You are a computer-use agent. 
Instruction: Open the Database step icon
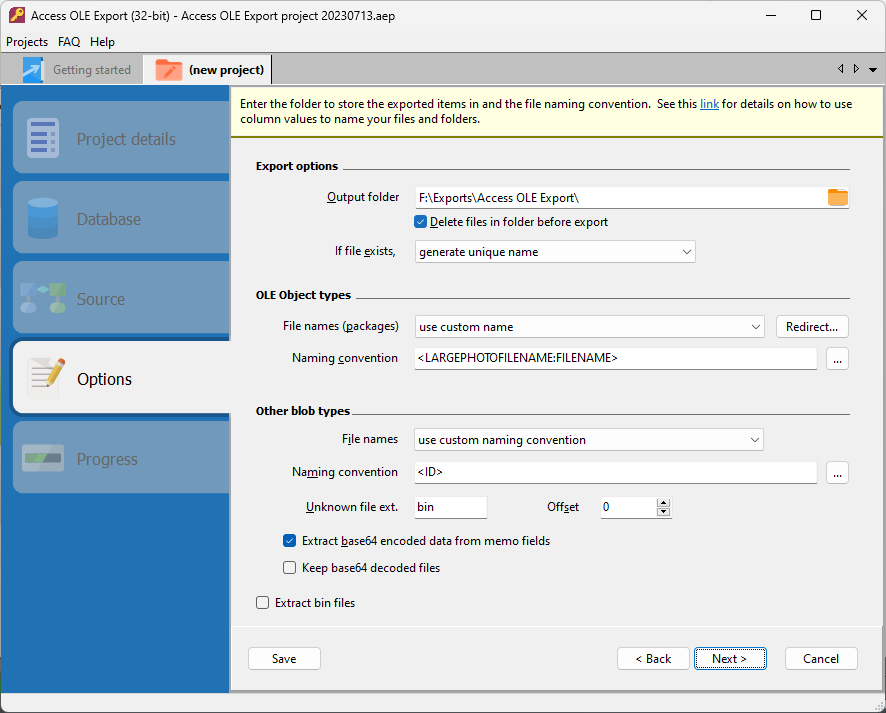[43, 219]
